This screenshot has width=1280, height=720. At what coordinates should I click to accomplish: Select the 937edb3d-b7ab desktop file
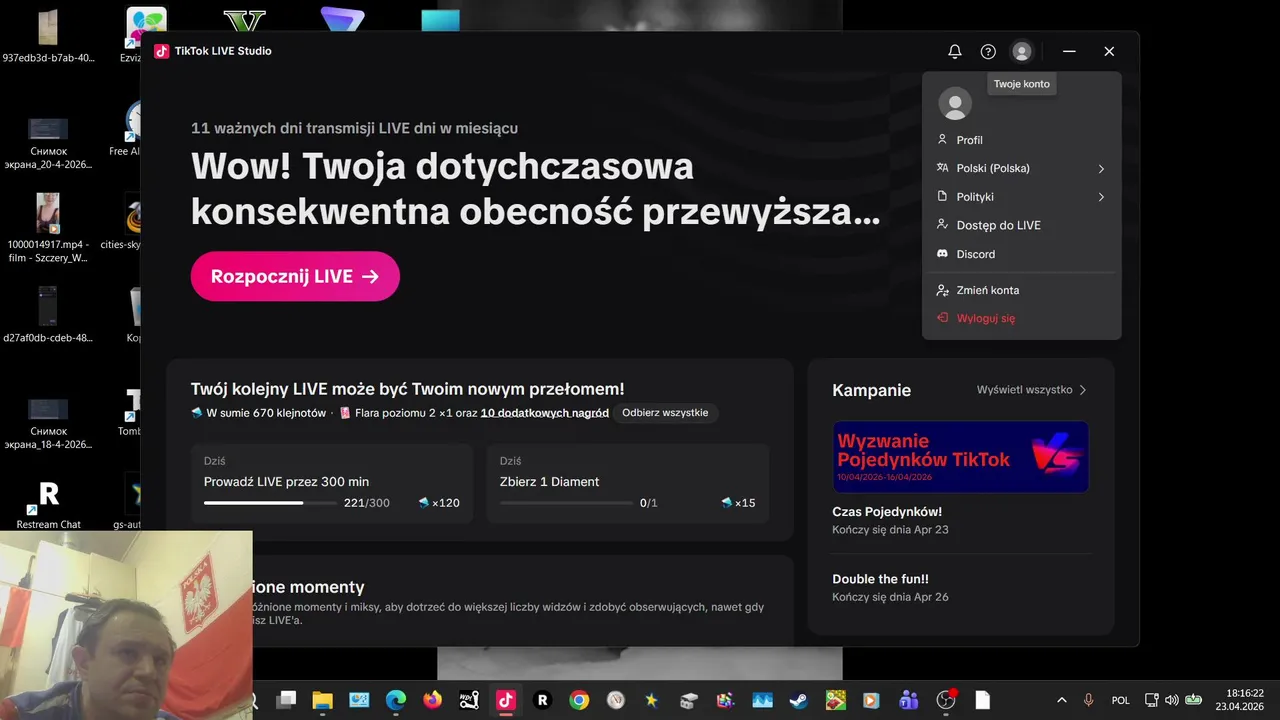(48, 36)
